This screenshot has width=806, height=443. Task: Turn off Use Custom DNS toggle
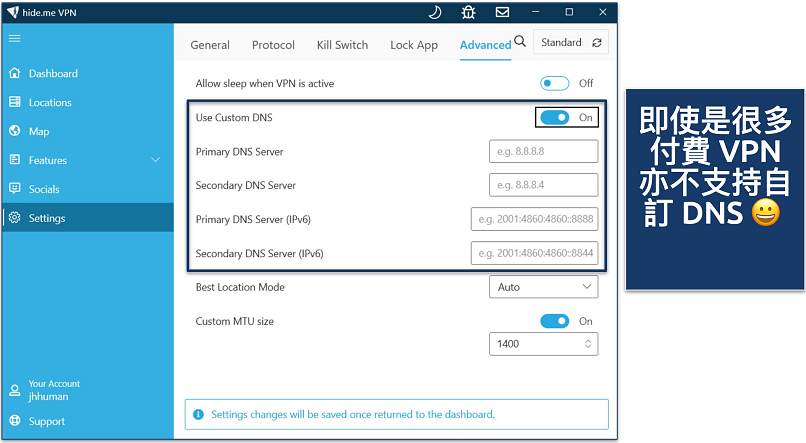click(x=554, y=117)
